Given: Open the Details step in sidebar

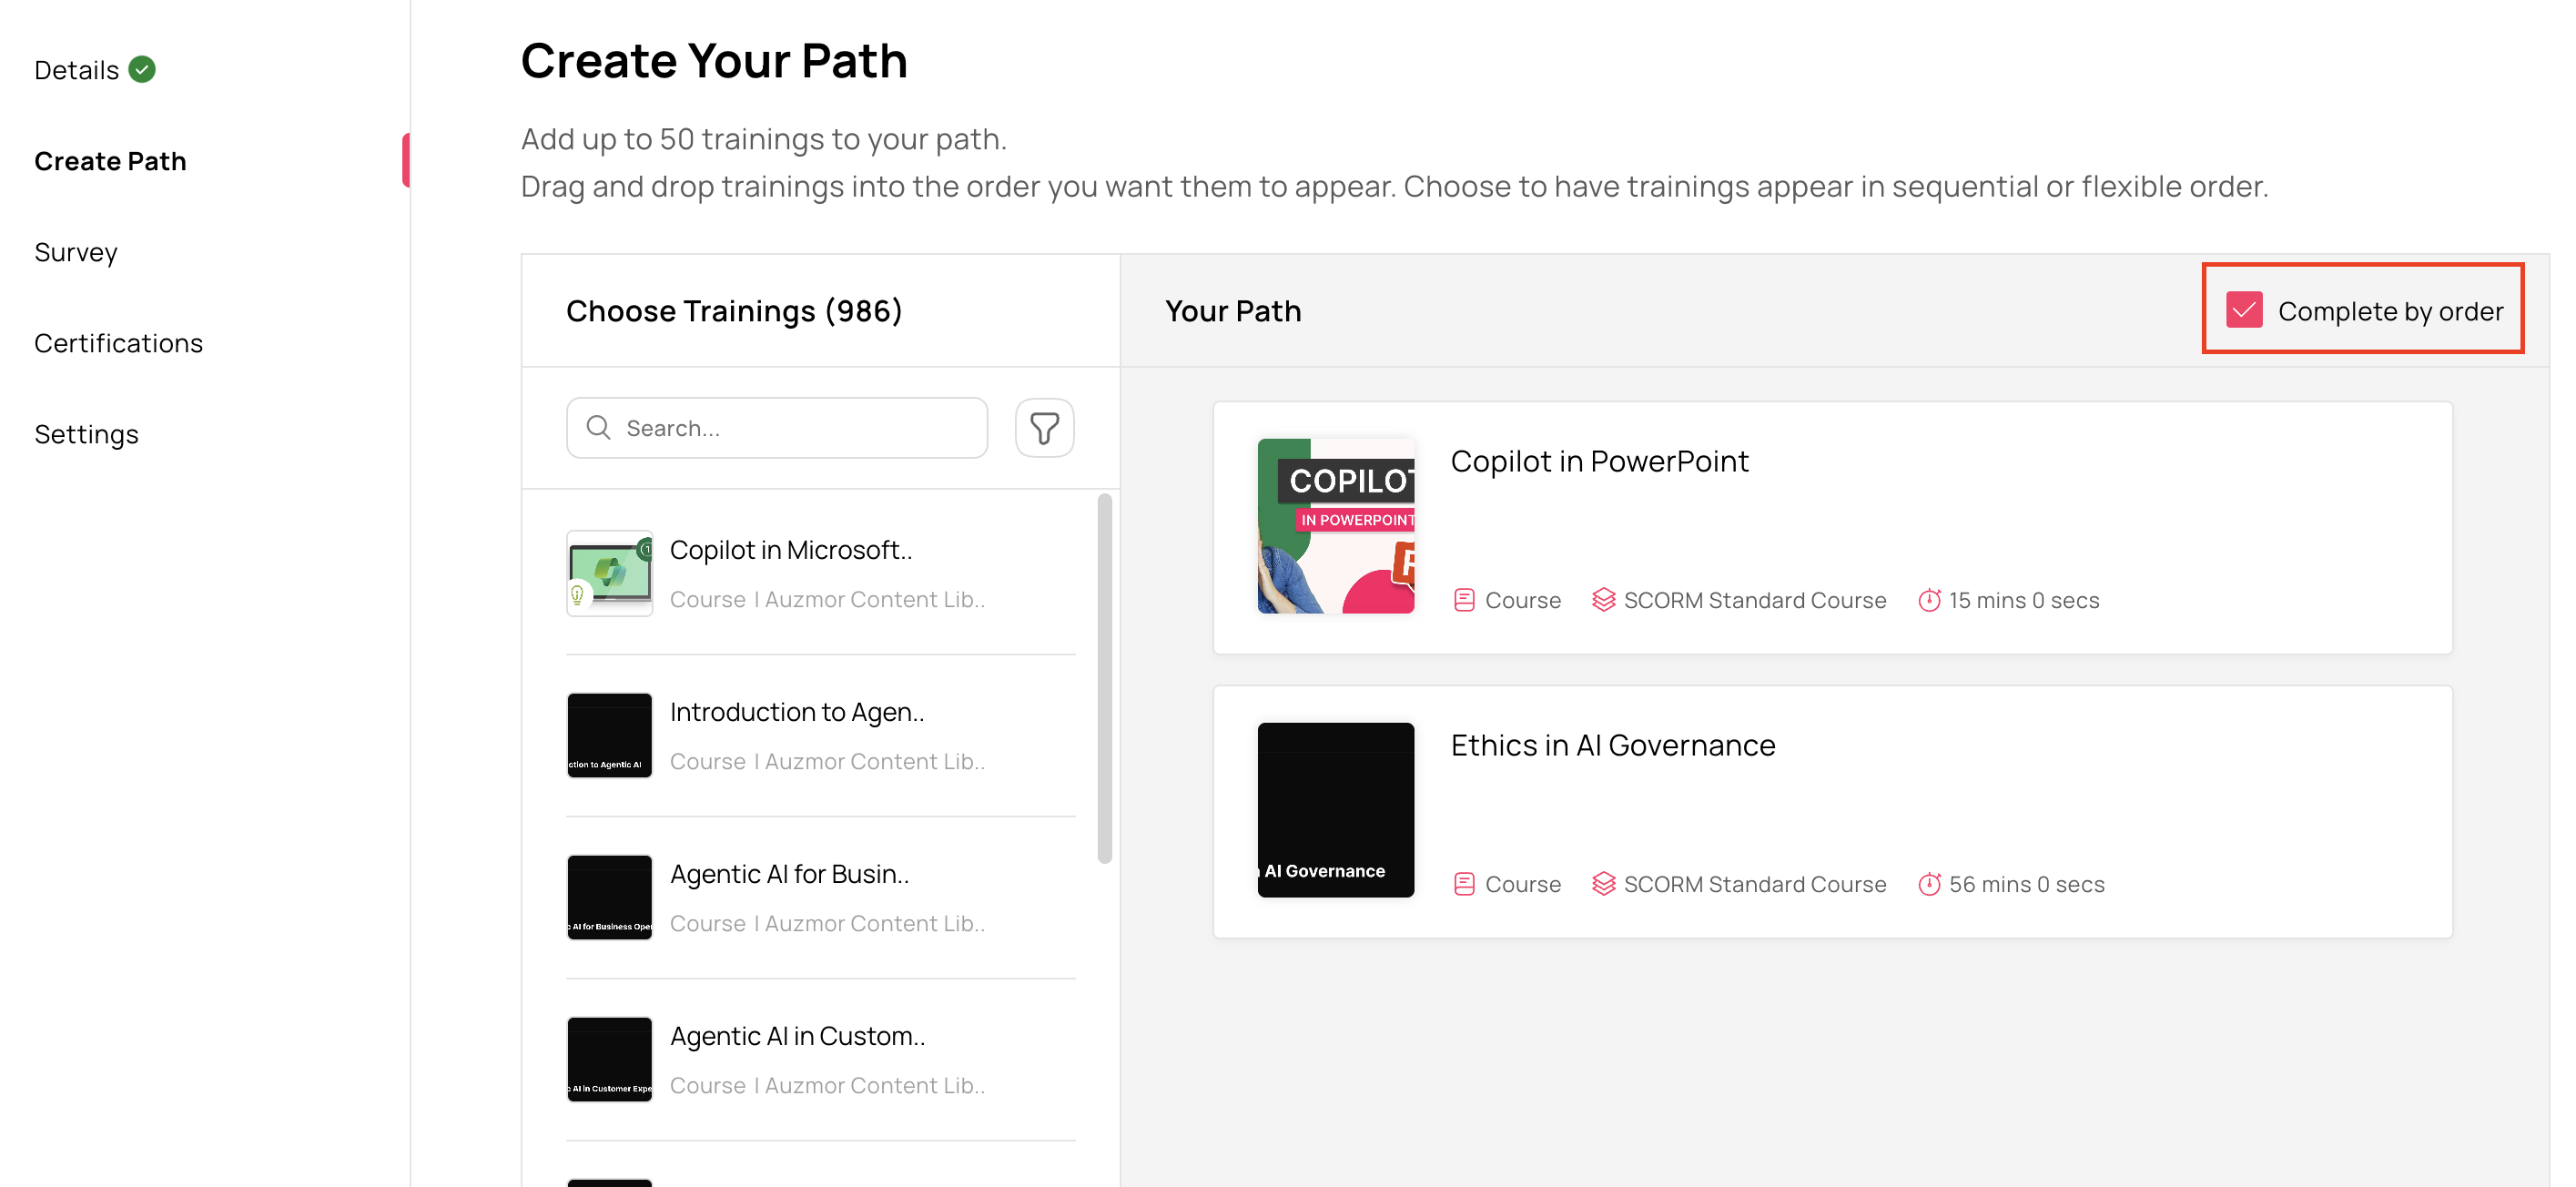Looking at the screenshot, I should pyautogui.click(x=77, y=70).
